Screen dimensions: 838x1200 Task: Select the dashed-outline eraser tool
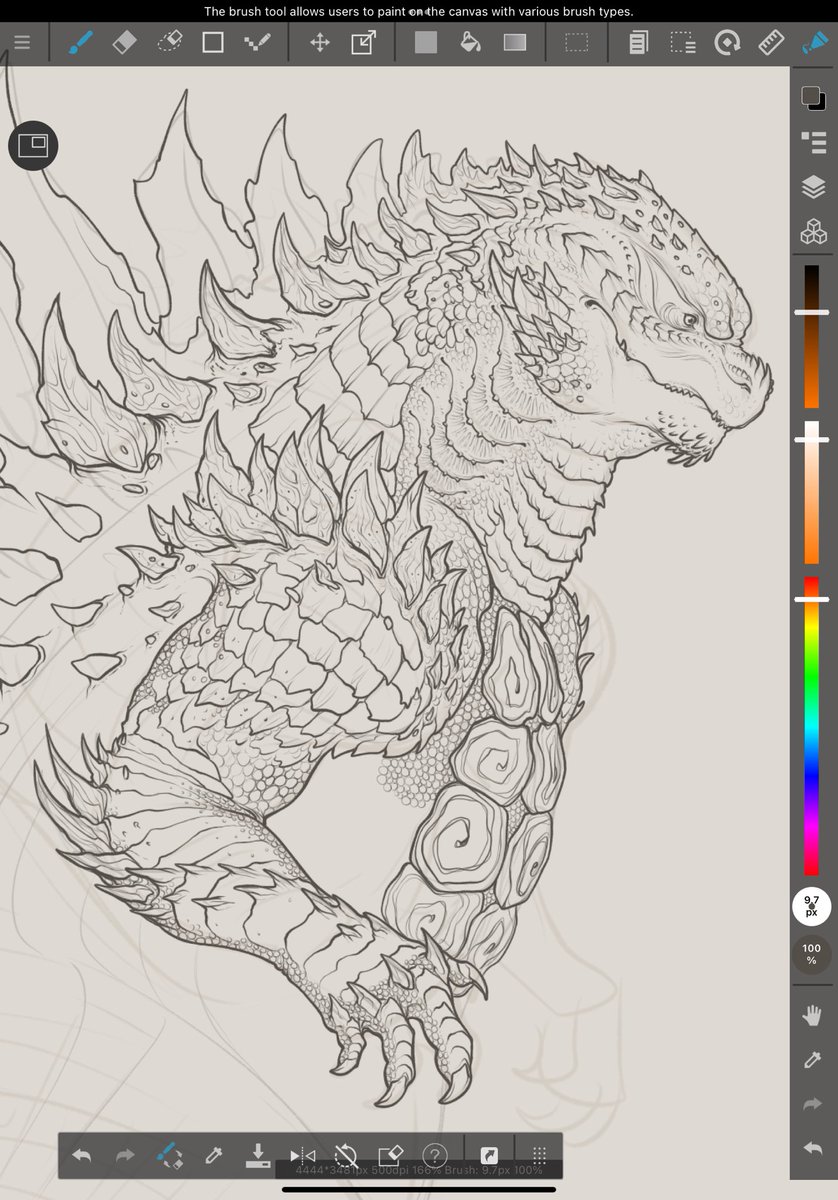pos(170,43)
